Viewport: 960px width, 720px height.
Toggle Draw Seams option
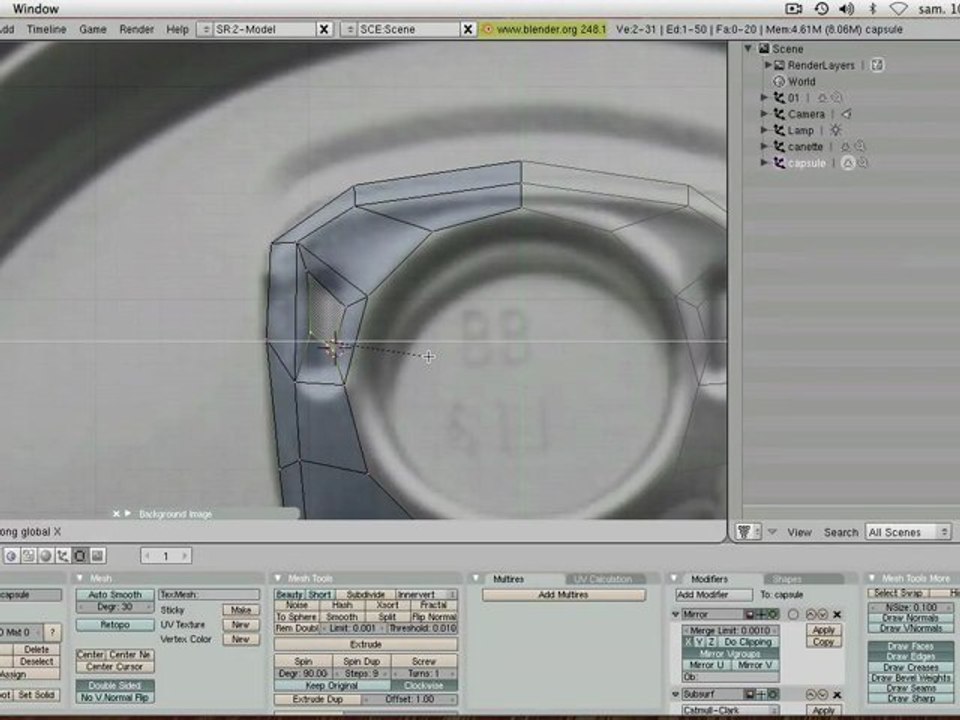(x=910, y=688)
